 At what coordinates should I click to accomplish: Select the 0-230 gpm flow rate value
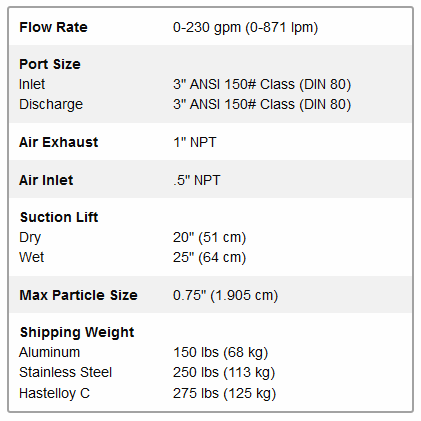[245, 28]
